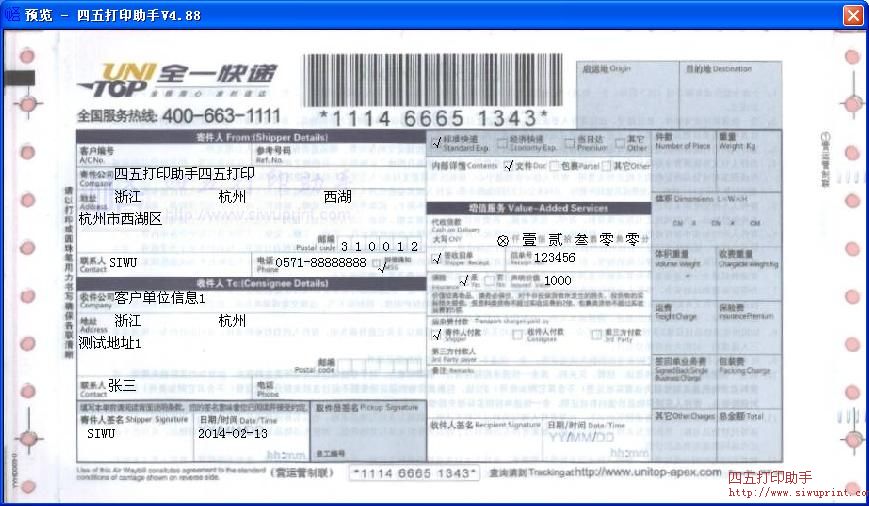Click declared value 1000

pos(558,280)
